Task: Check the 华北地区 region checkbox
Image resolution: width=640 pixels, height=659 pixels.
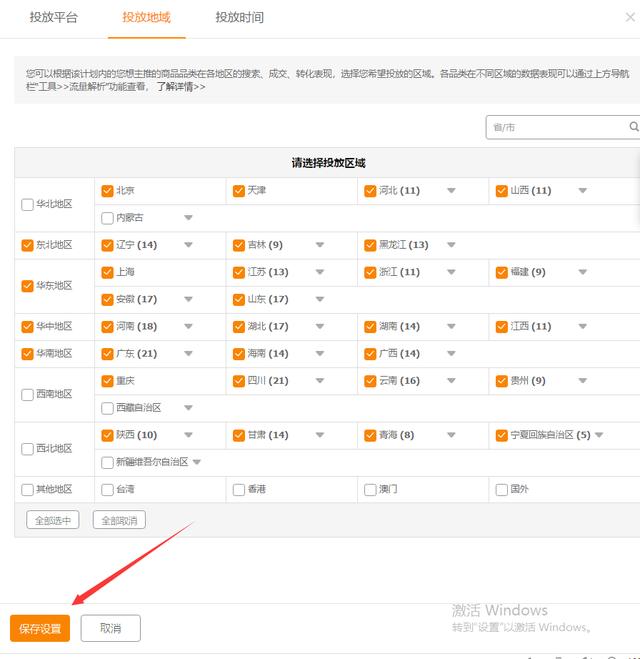Action: pos(27,205)
